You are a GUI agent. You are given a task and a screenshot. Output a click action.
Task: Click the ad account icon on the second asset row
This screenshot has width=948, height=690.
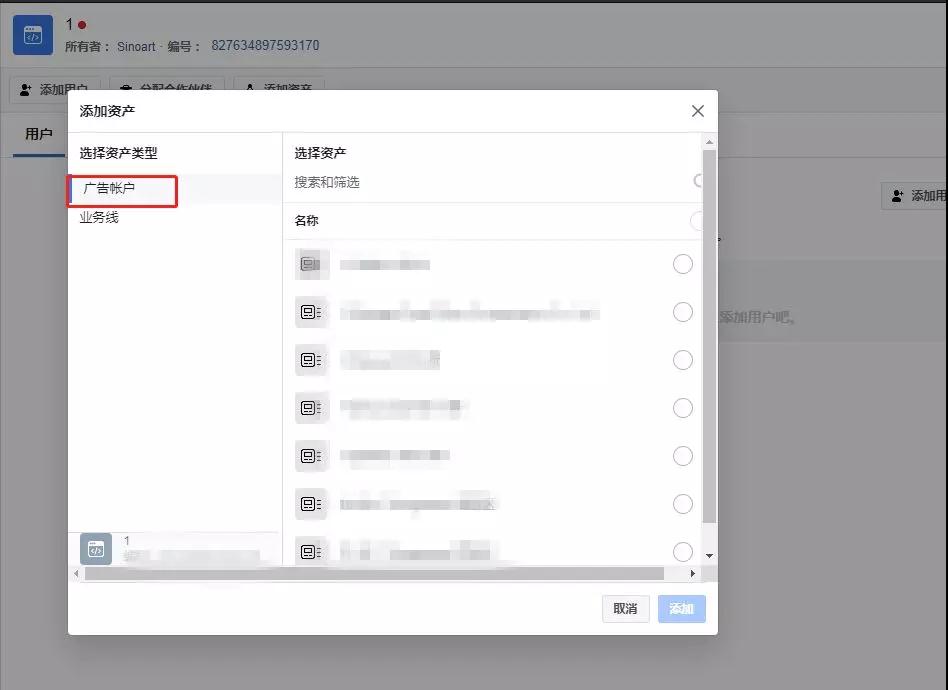[x=311, y=311]
